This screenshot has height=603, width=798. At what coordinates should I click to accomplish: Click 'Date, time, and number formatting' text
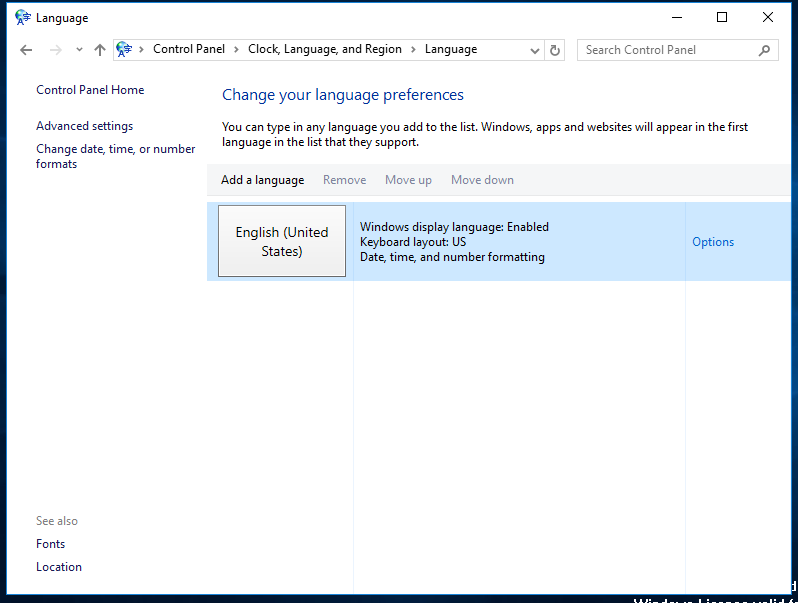[x=452, y=257]
